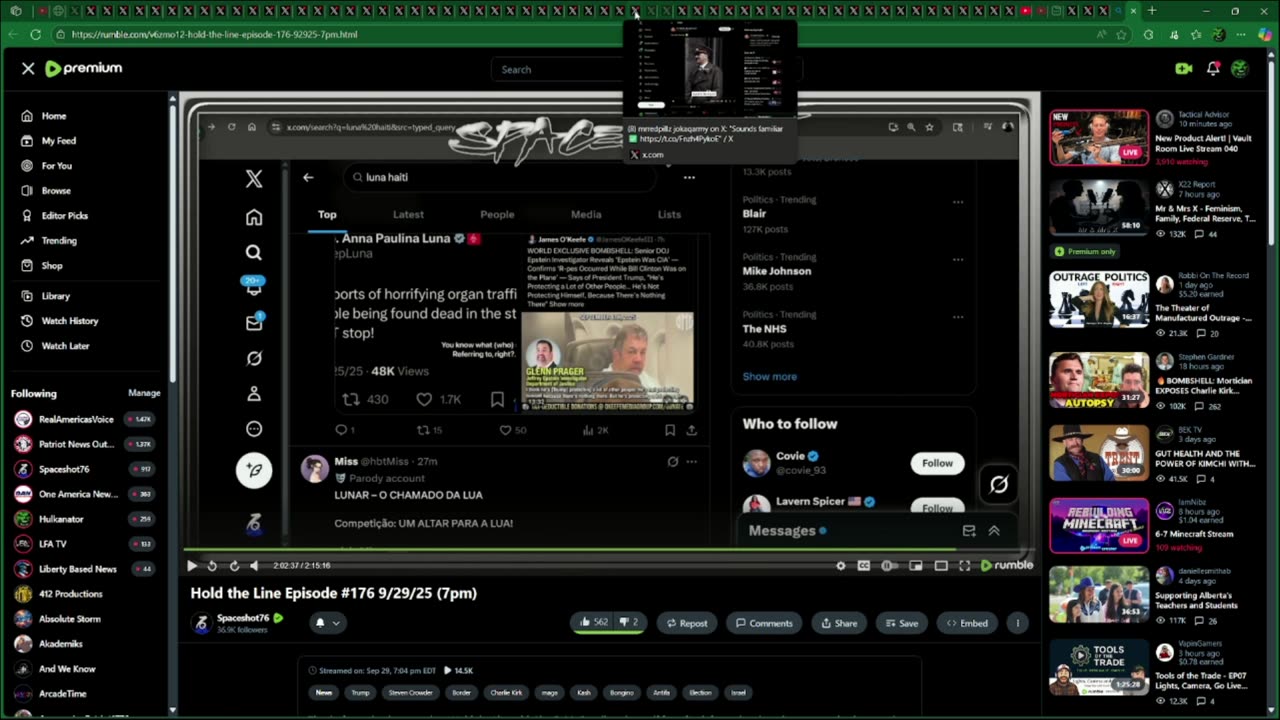Open the go-live camera icon in Rumble header
1280x720 pixels.
1184,69
